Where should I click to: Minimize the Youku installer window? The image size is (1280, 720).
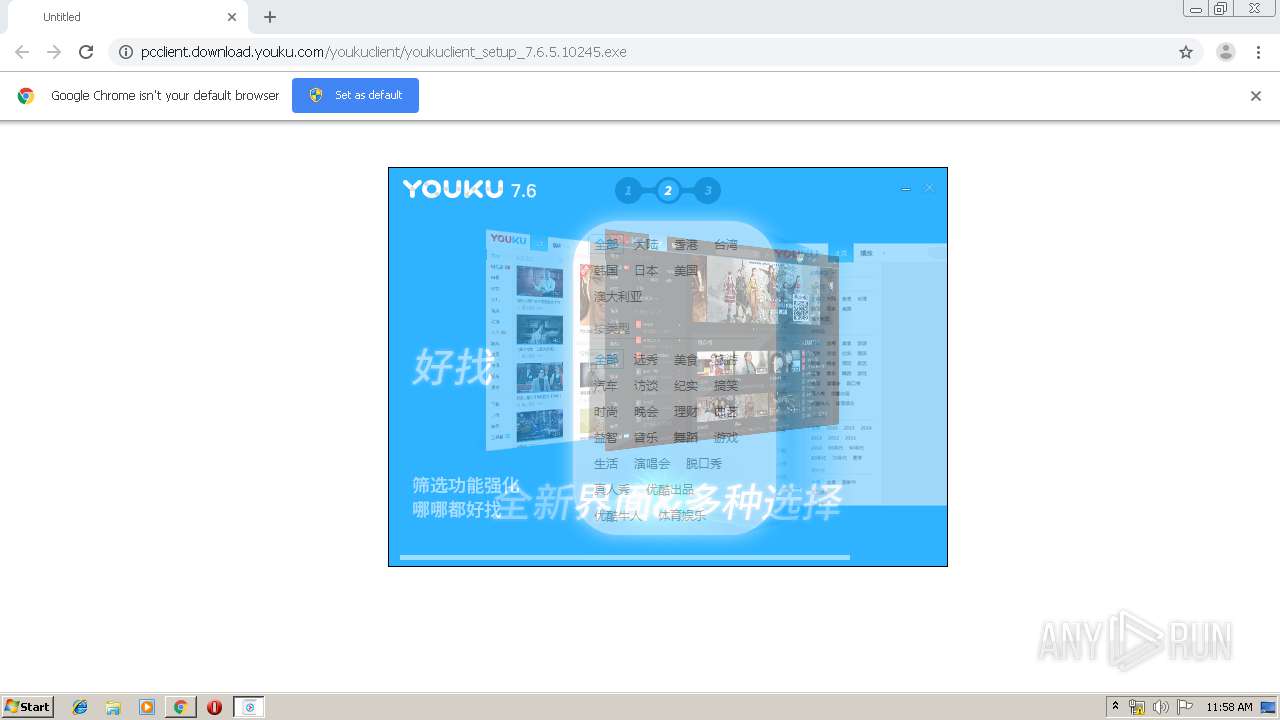[x=906, y=189]
